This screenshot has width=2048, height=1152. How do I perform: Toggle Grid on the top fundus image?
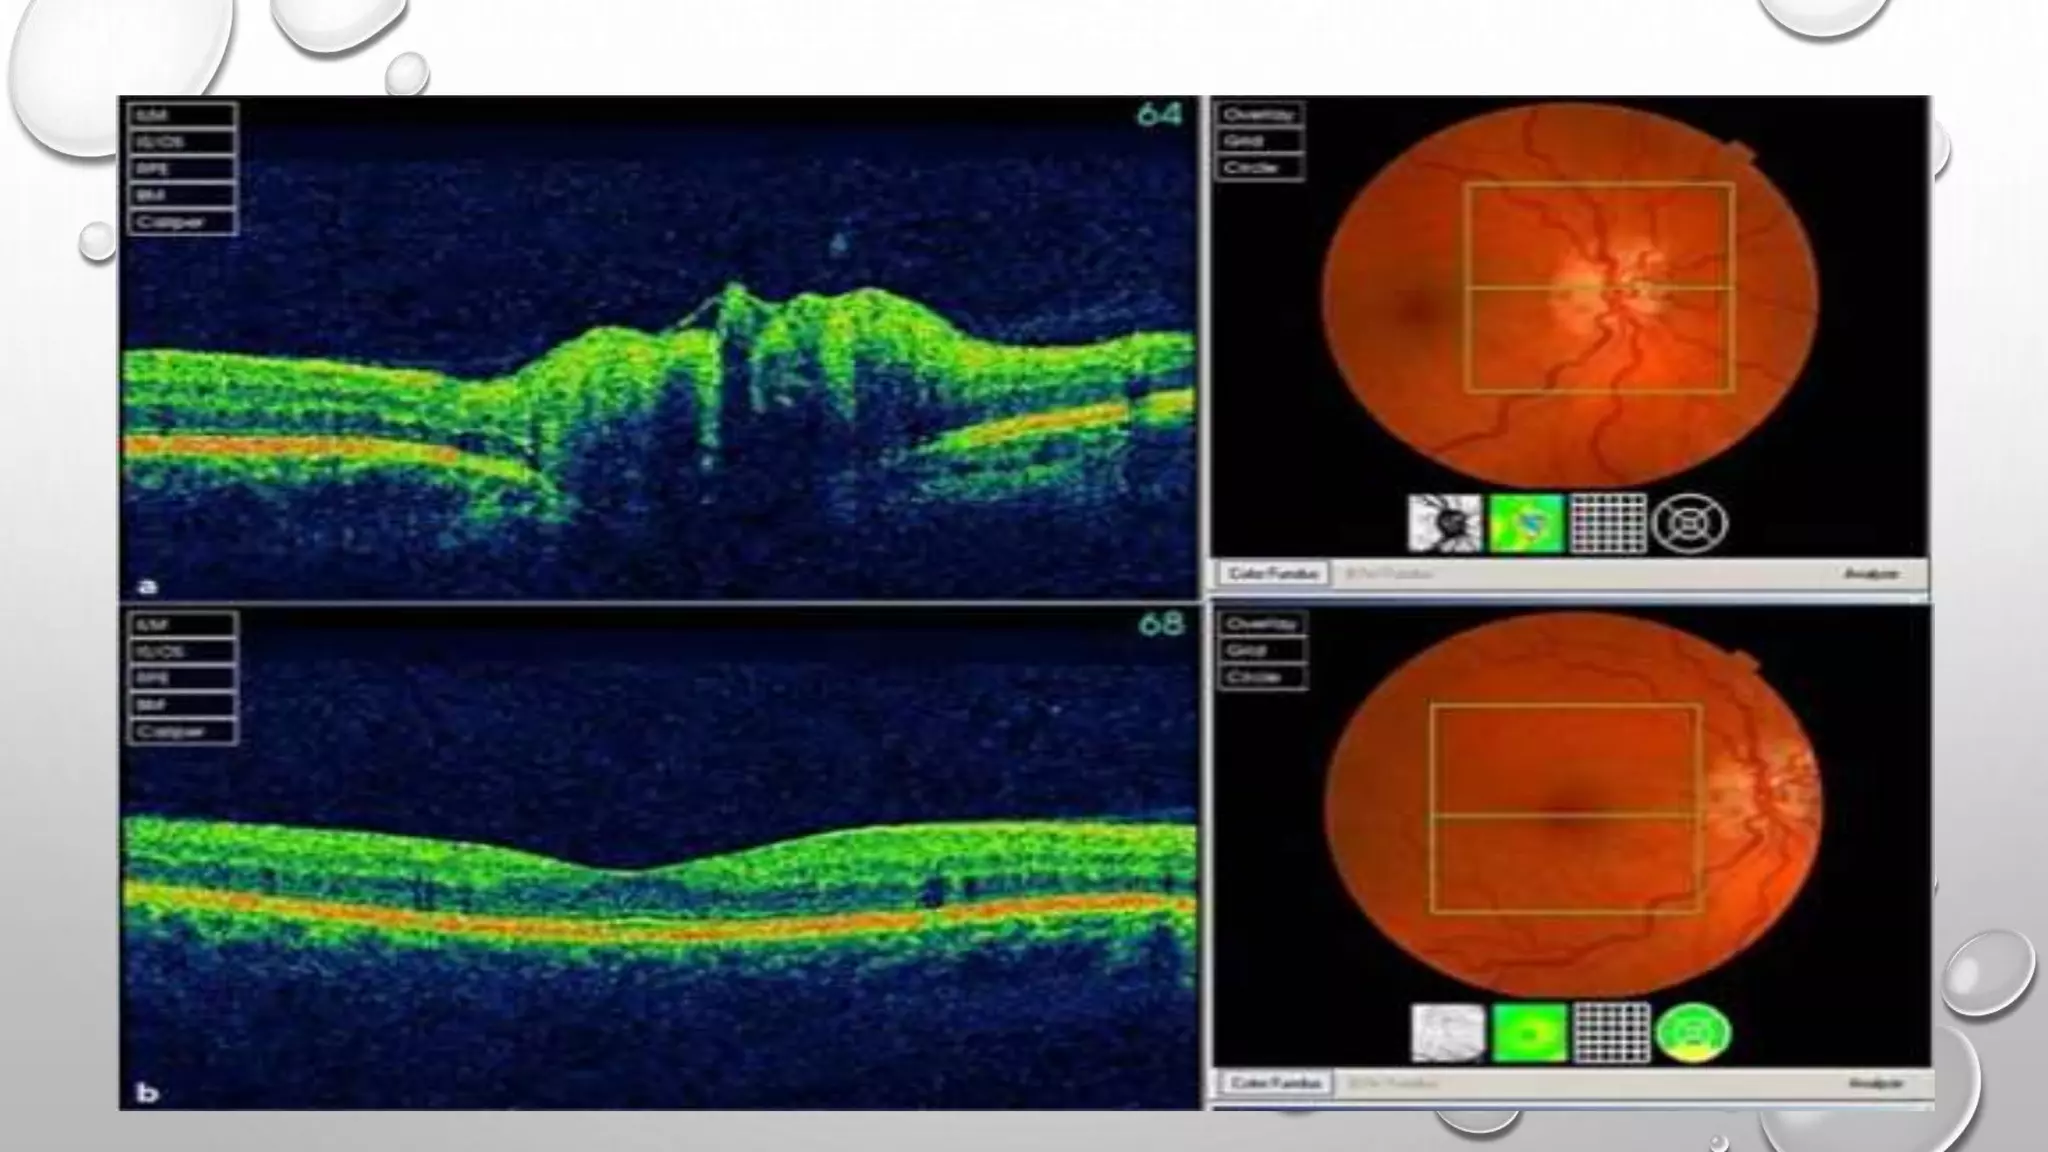pos(1260,141)
